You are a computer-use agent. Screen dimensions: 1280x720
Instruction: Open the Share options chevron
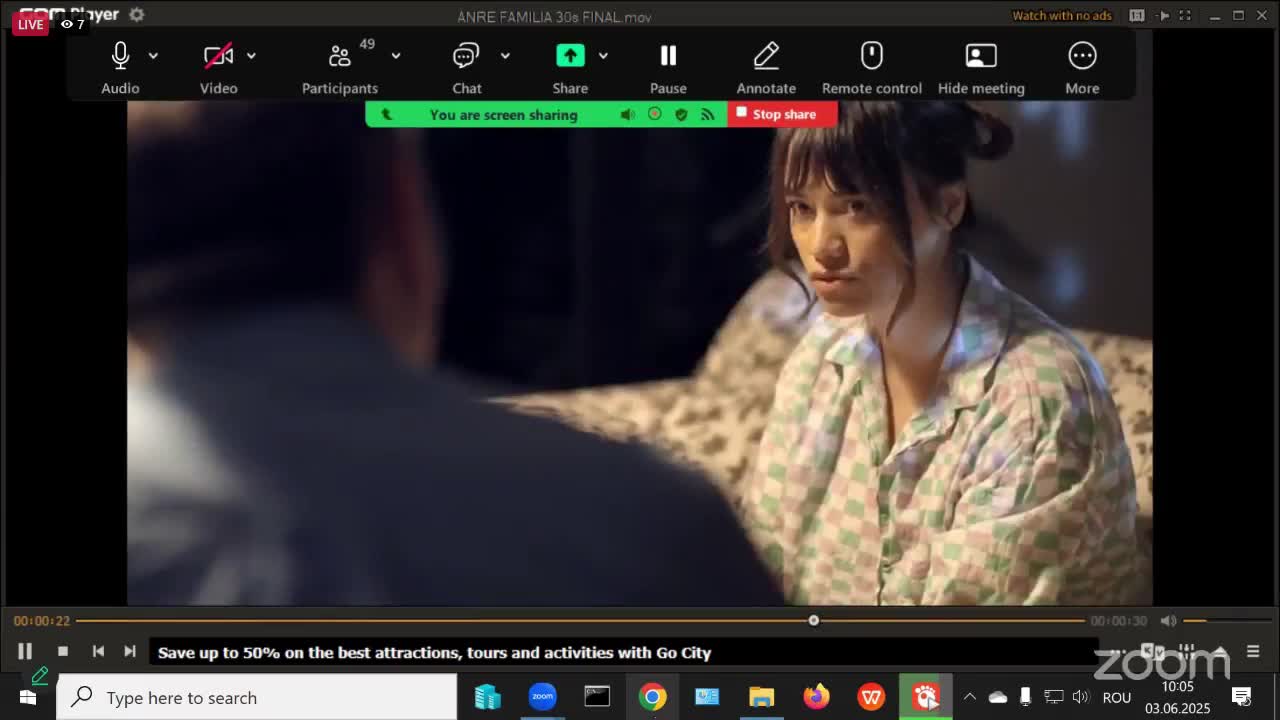pos(603,56)
